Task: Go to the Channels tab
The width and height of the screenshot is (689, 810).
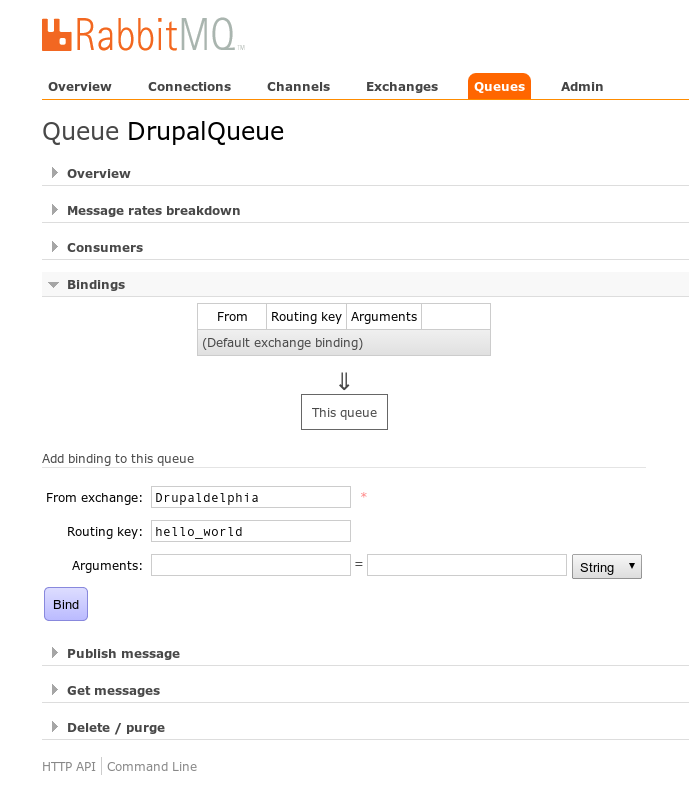Action: pos(298,86)
